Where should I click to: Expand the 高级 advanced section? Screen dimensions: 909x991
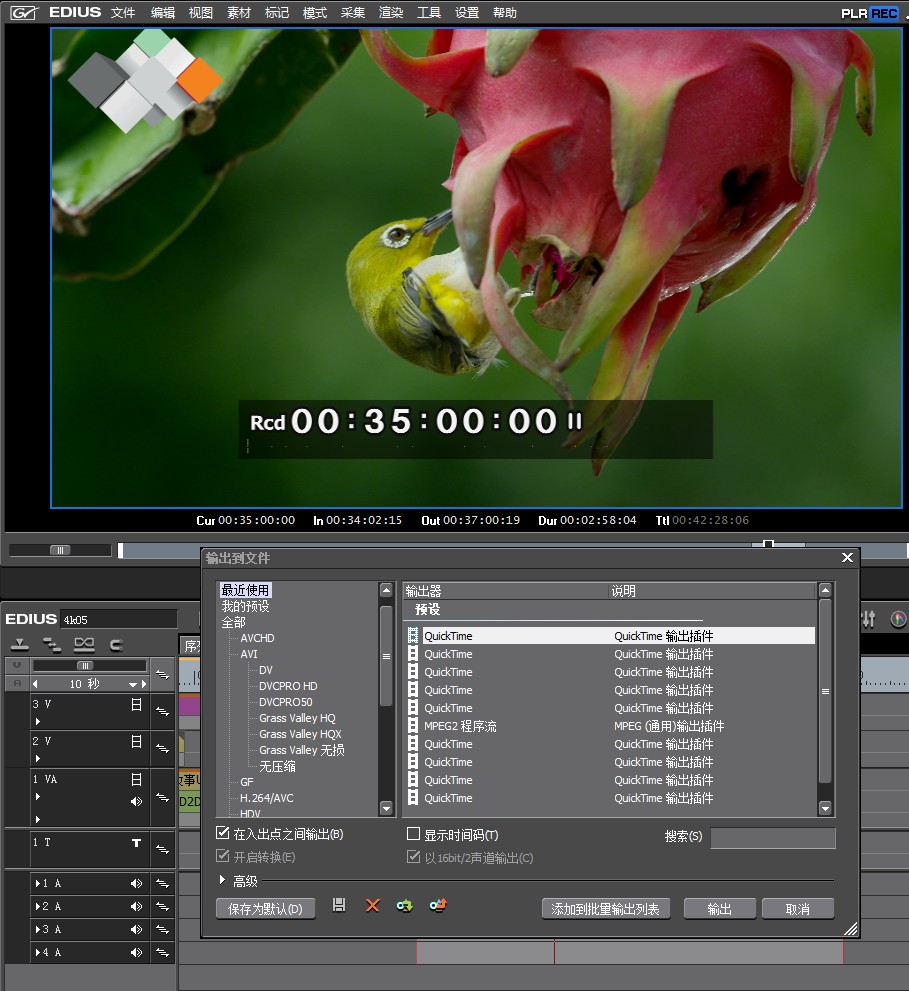point(222,880)
